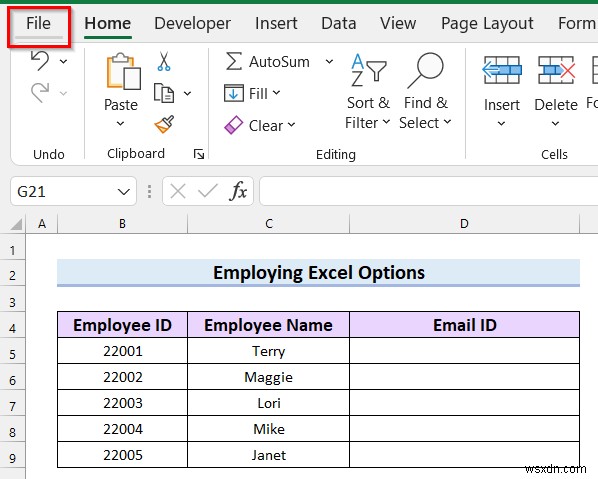Select the cell with name Mike

[x=268, y=429]
